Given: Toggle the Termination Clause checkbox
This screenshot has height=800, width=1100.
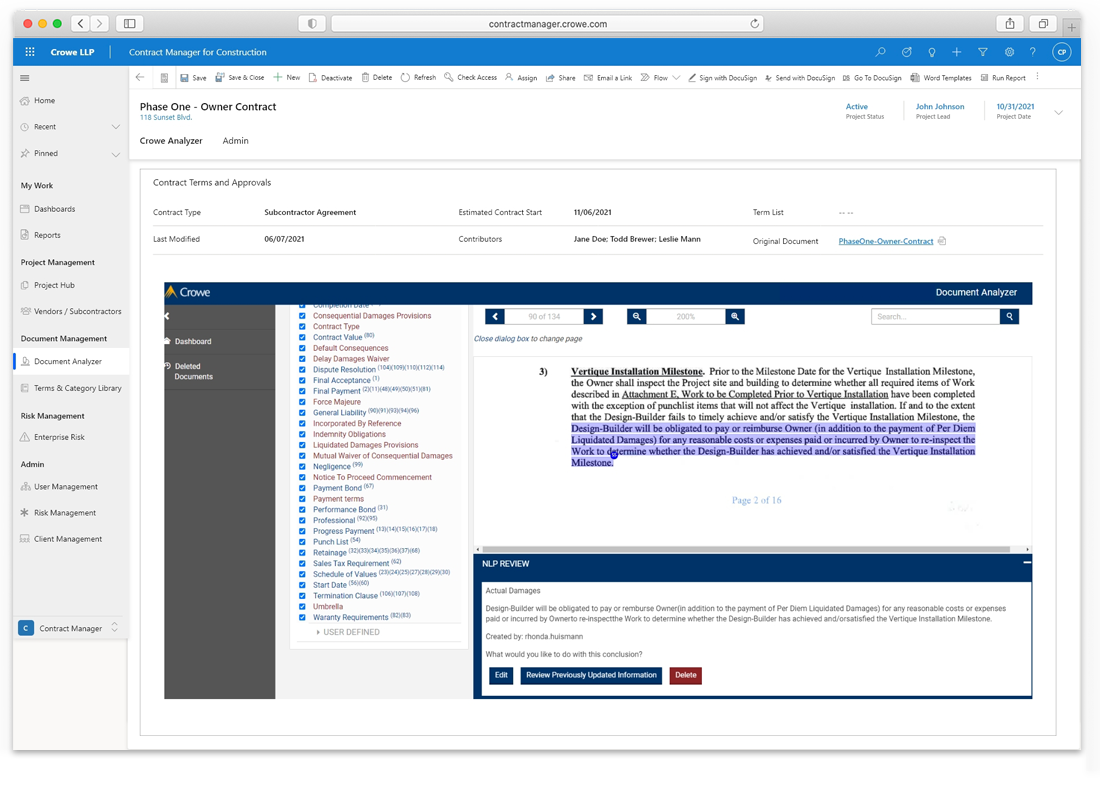Looking at the screenshot, I should [303, 596].
